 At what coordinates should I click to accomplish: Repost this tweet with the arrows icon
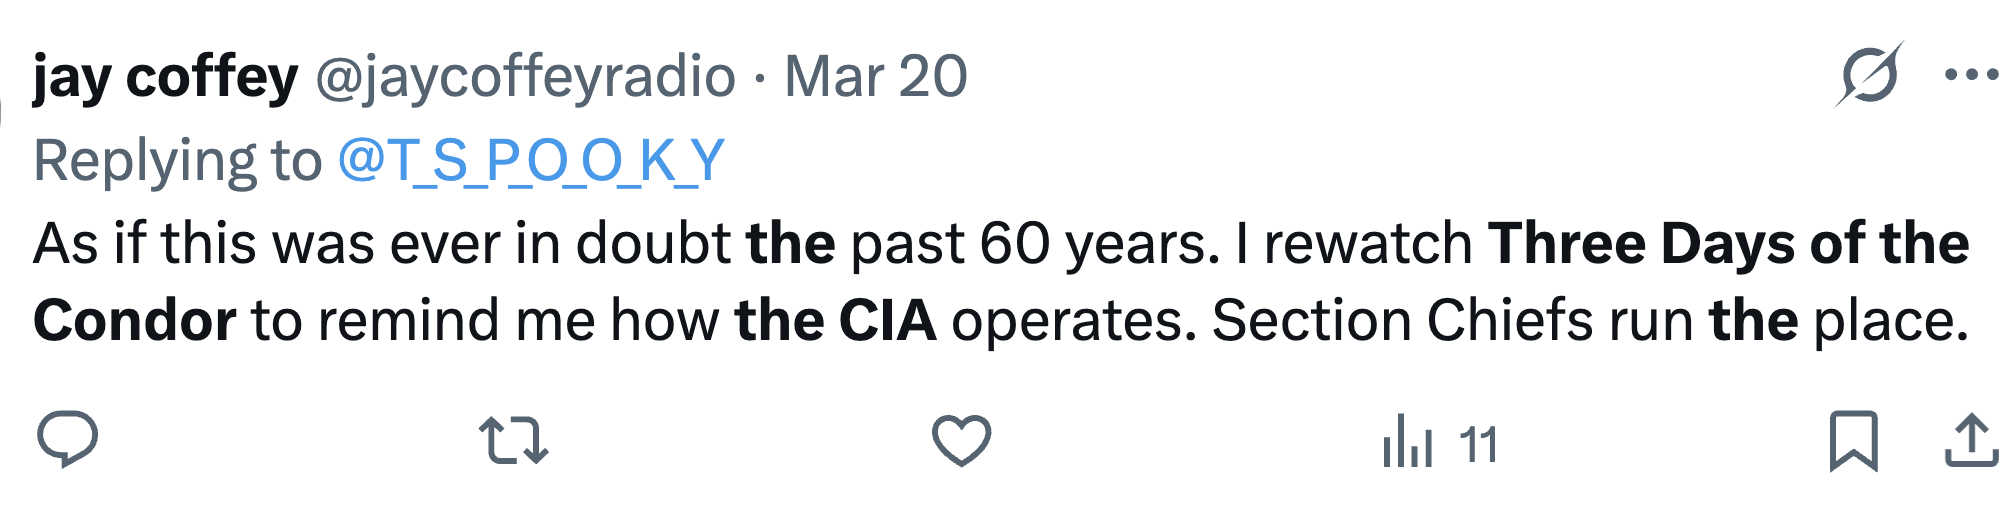513,441
